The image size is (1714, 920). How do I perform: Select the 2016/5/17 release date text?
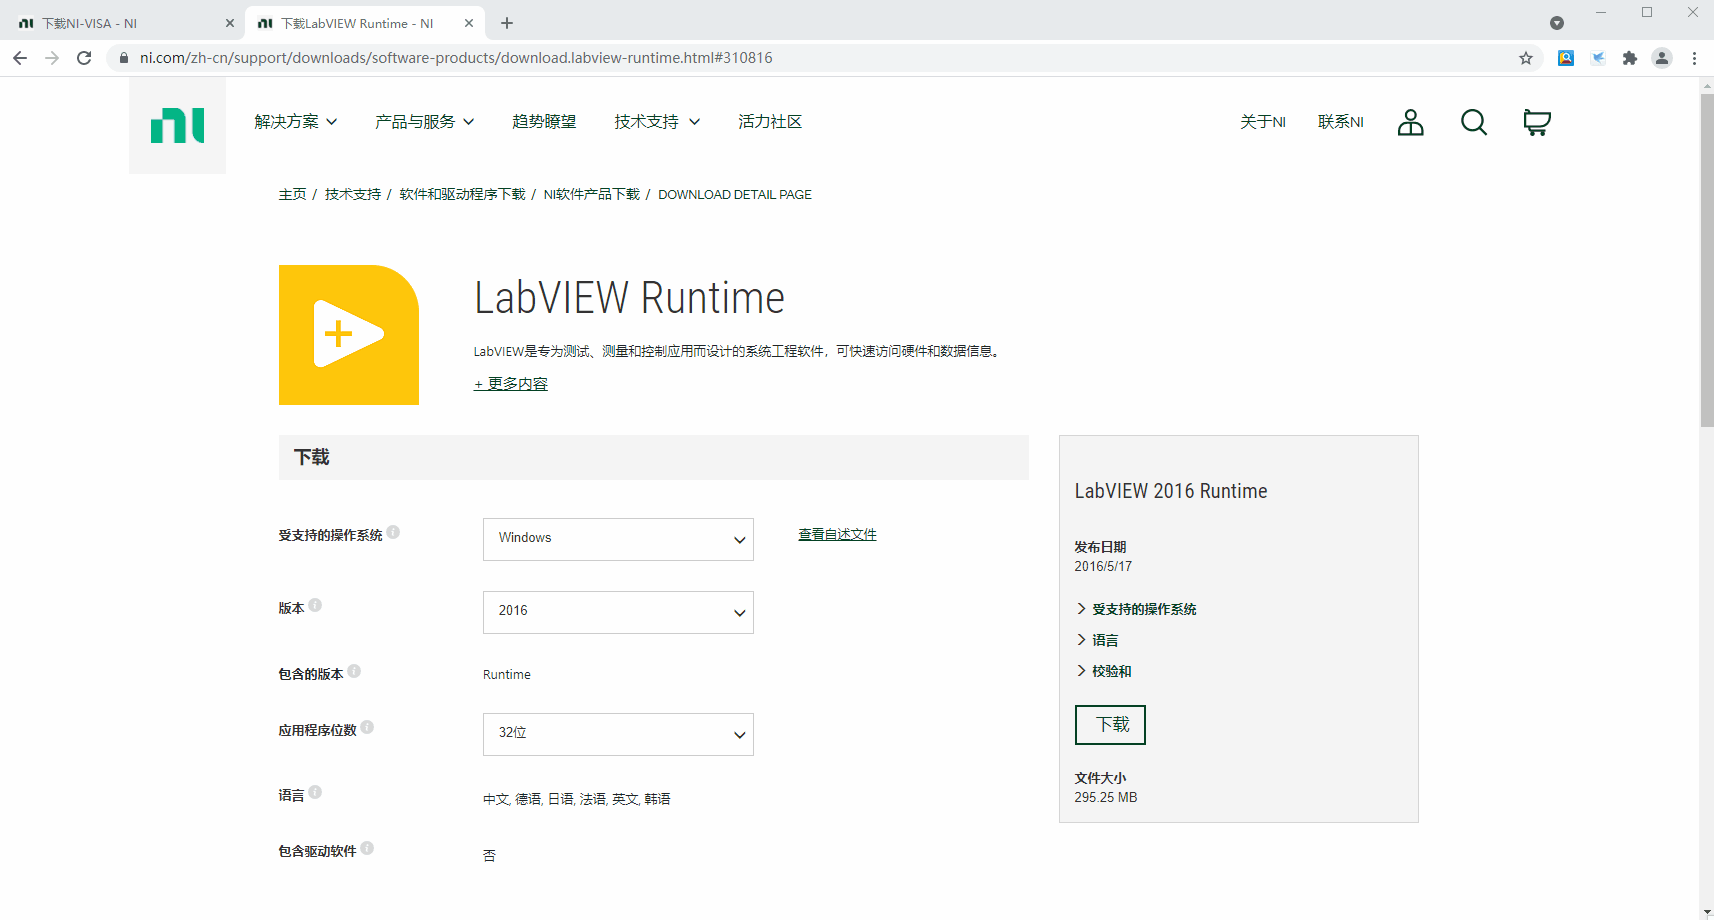(x=1103, y=567)
